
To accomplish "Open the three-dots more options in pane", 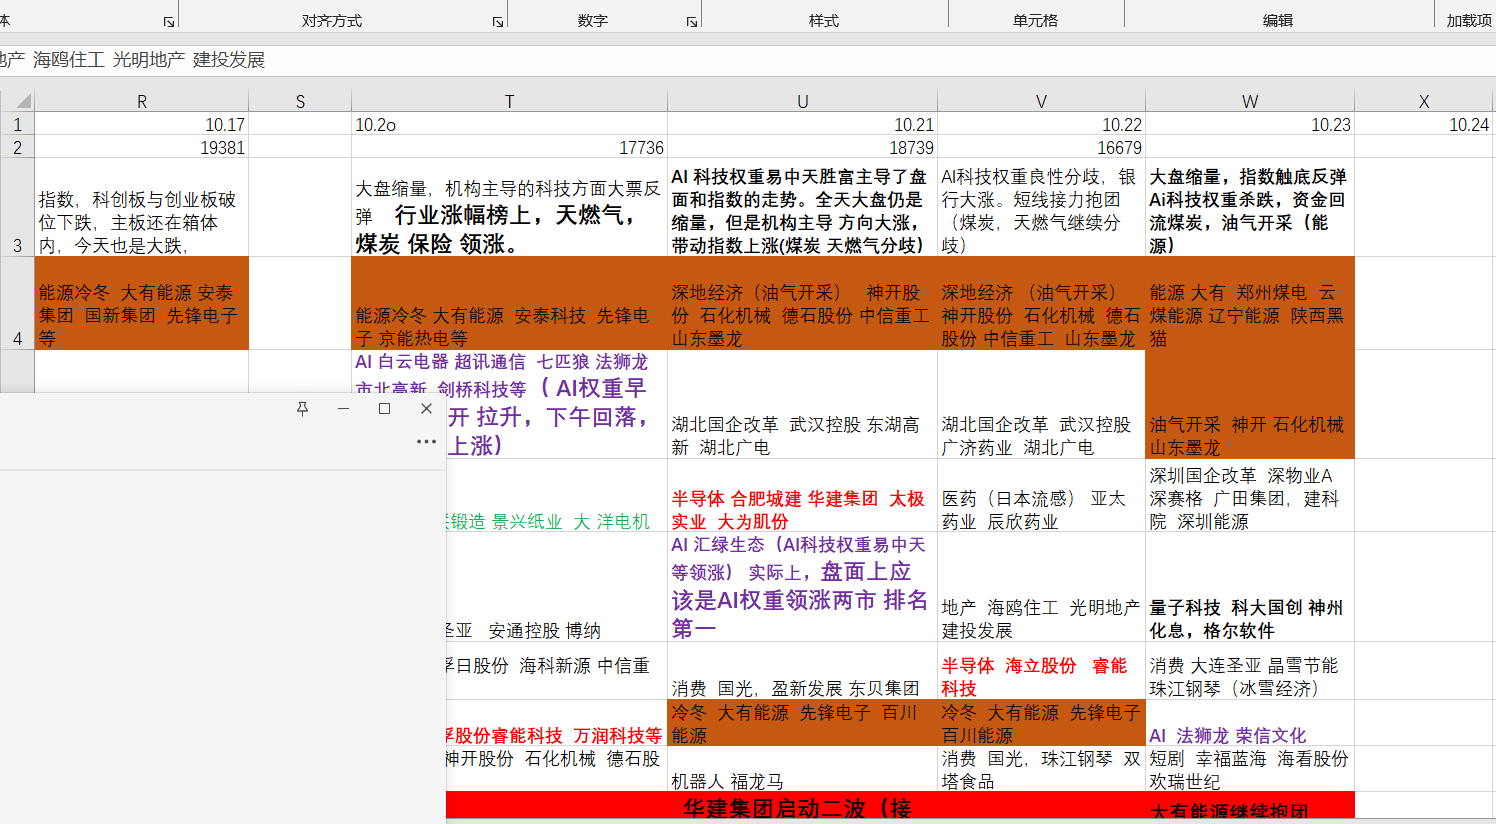I will (426, 441).
